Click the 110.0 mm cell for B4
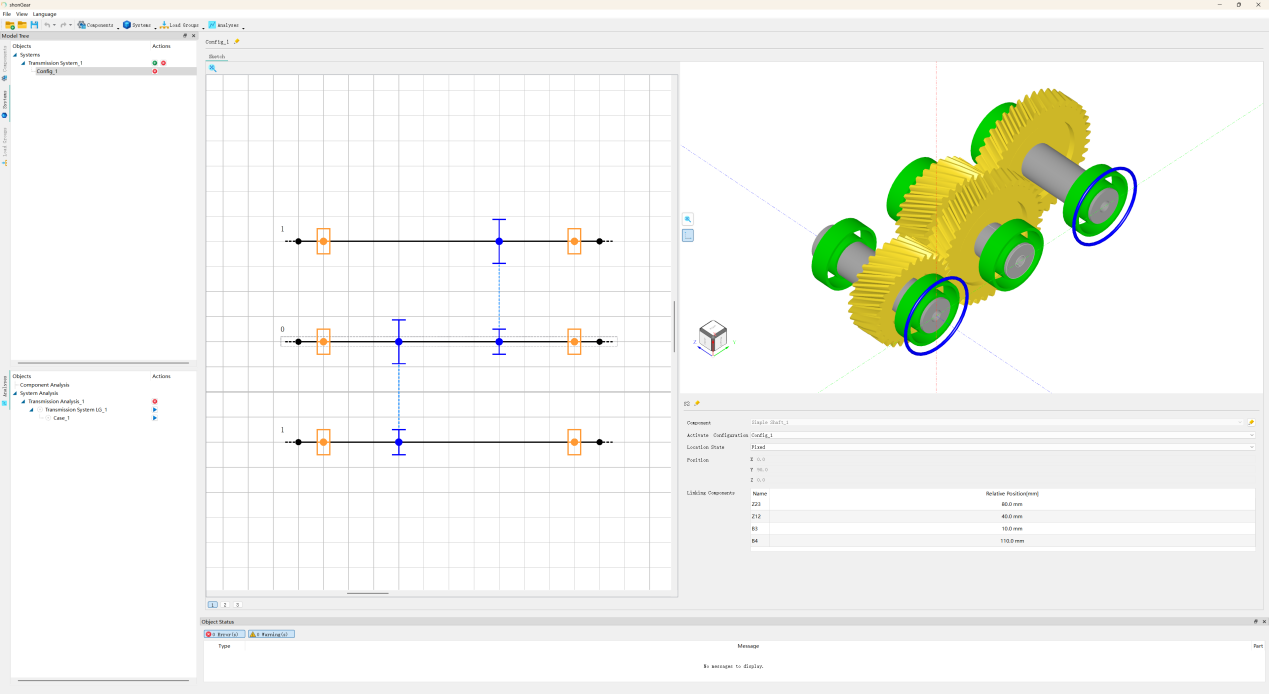Screen dimensions: 1269x694 [x=1012, y=540]
